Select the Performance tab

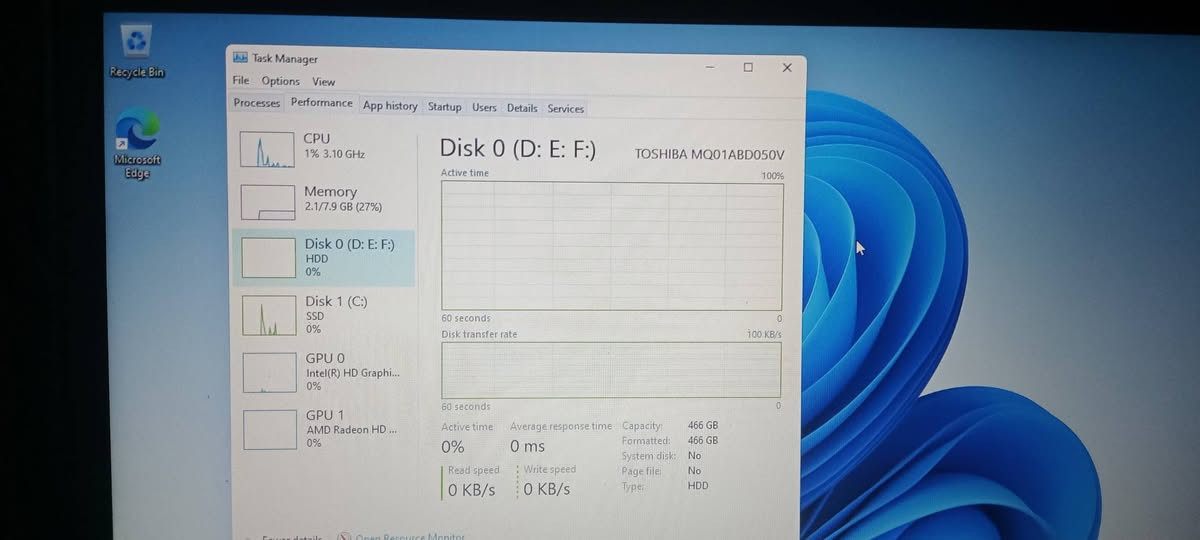click(x=322, y=103)
